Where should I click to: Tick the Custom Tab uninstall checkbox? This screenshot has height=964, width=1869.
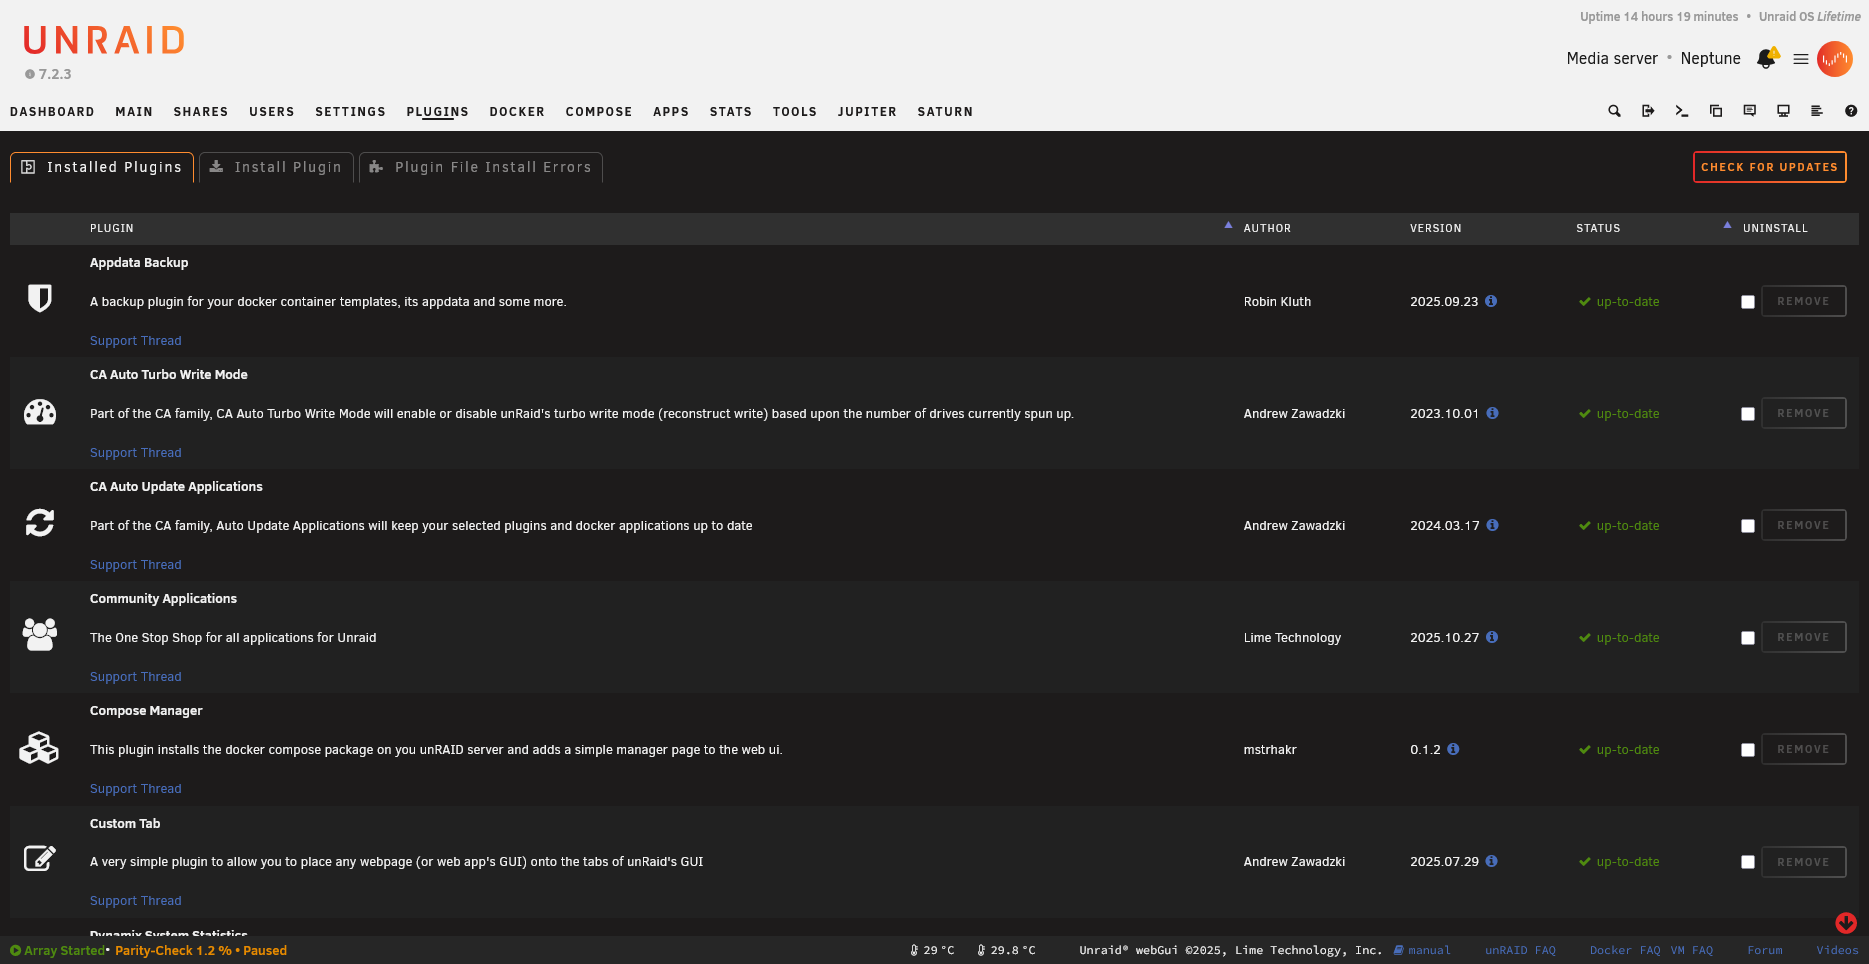click(1748, 861)
